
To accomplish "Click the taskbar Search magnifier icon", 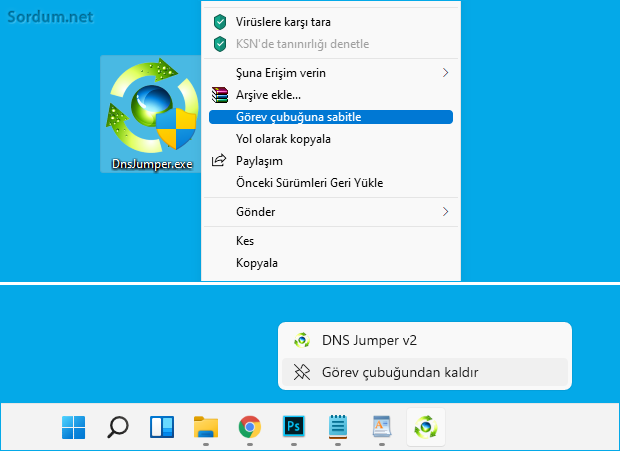I will 118,428.
